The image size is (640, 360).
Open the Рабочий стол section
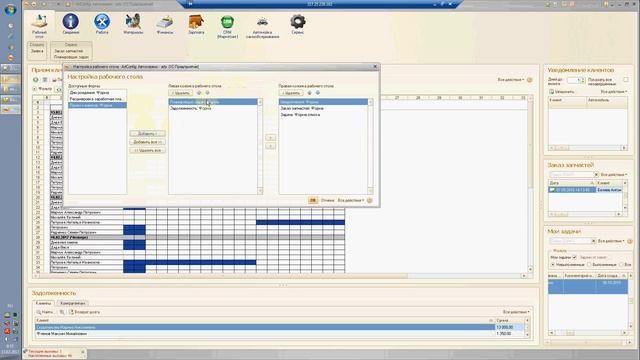pyautogui.click(x=39, y=25)
